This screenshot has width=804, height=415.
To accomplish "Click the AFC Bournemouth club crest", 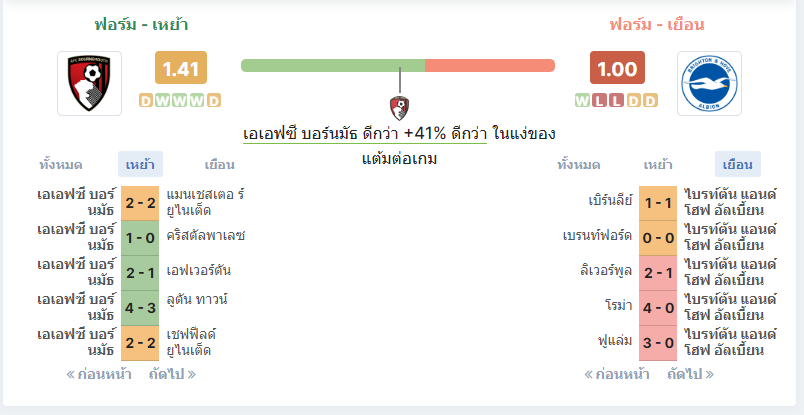I will tap(90, 83).
